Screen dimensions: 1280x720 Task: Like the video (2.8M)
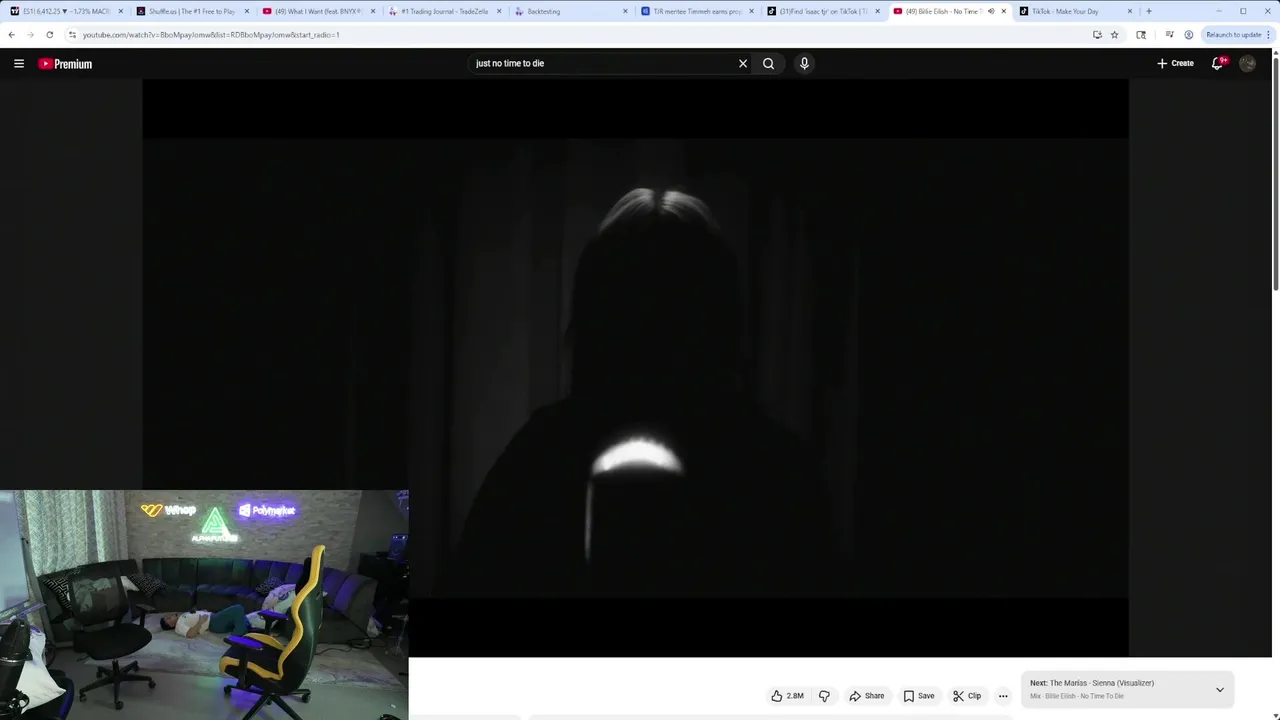tap(787, 696)
